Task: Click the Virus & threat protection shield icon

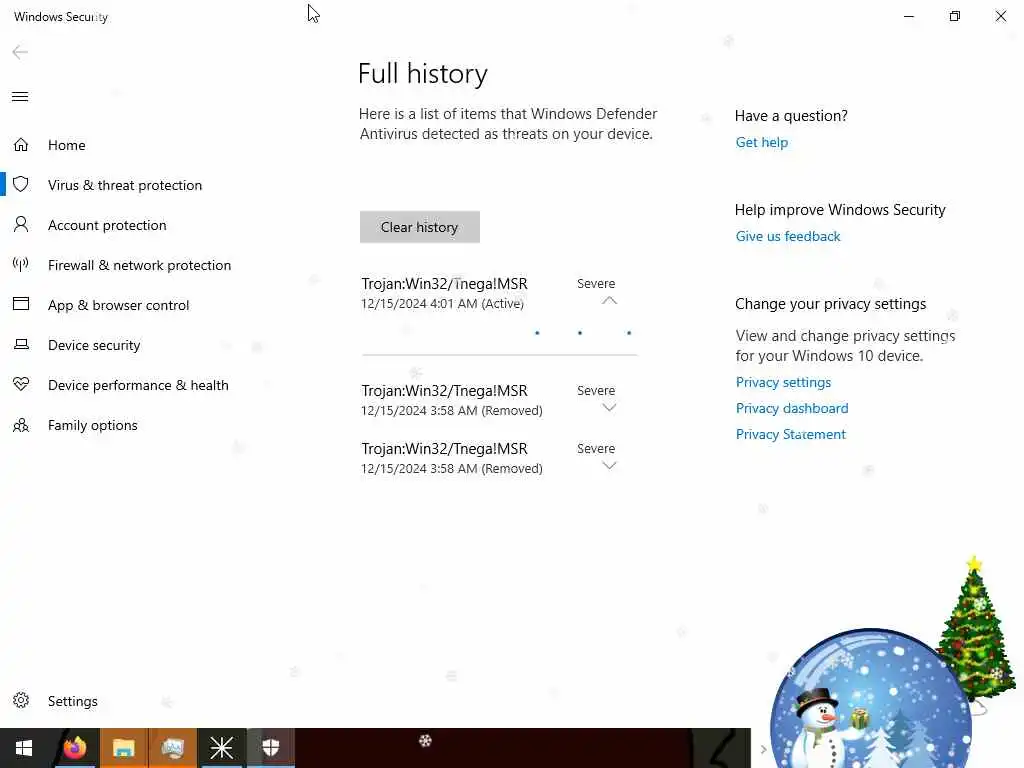Action: click(x=21, y=184)
